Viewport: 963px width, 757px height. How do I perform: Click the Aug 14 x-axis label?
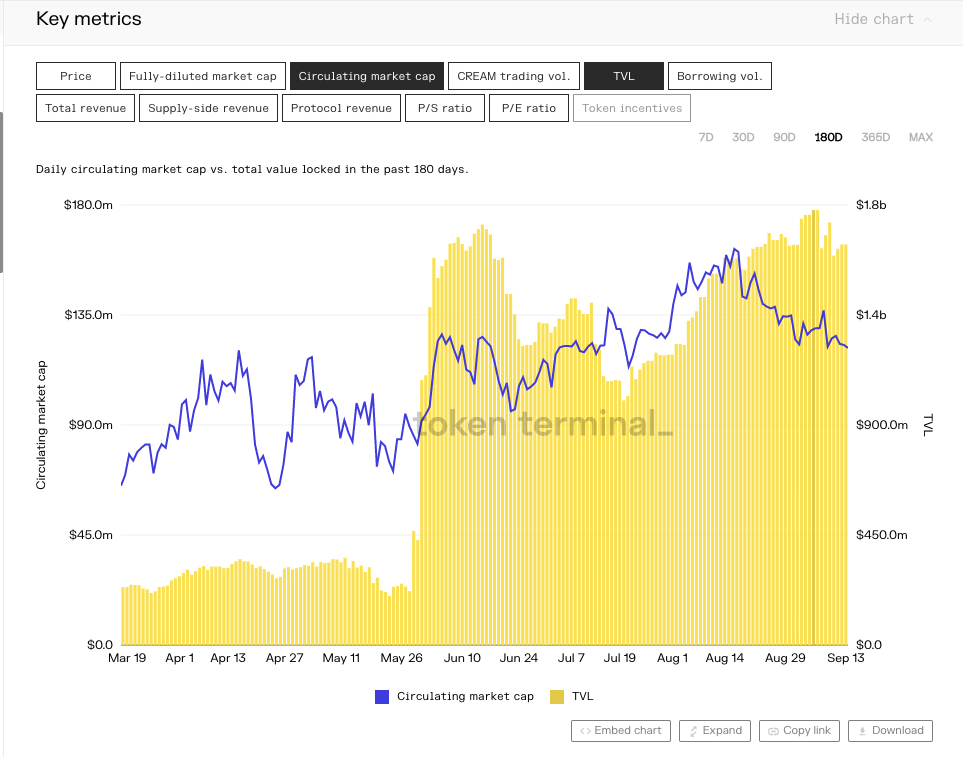point(724,658)
